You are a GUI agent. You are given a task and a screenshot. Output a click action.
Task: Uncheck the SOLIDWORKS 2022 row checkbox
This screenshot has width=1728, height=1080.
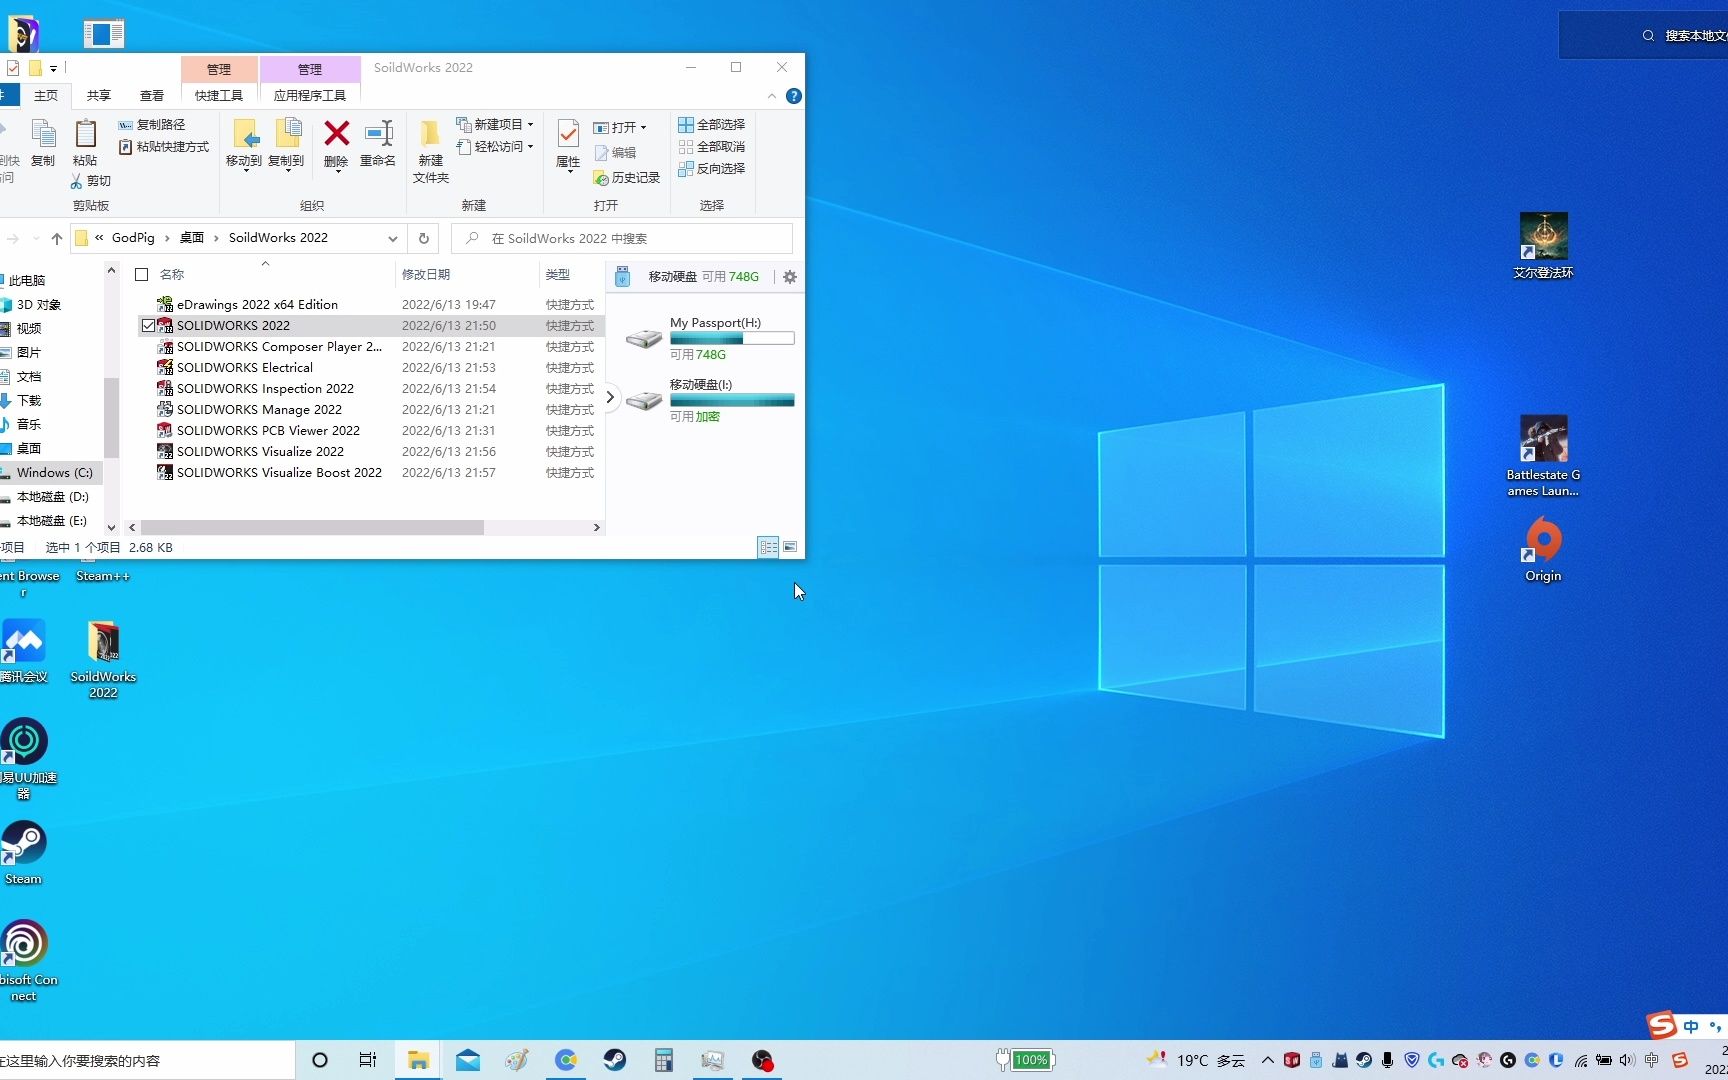click(149, 326)
